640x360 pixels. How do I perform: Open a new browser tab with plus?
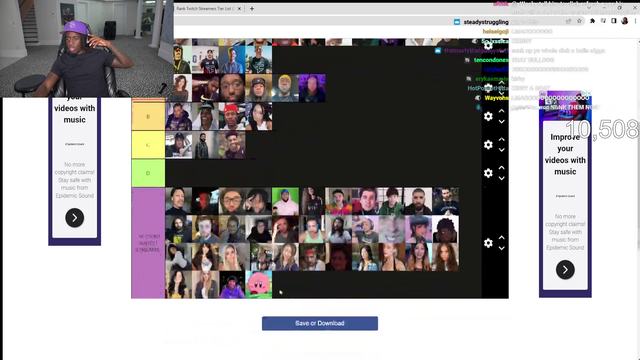click(252, 9)
